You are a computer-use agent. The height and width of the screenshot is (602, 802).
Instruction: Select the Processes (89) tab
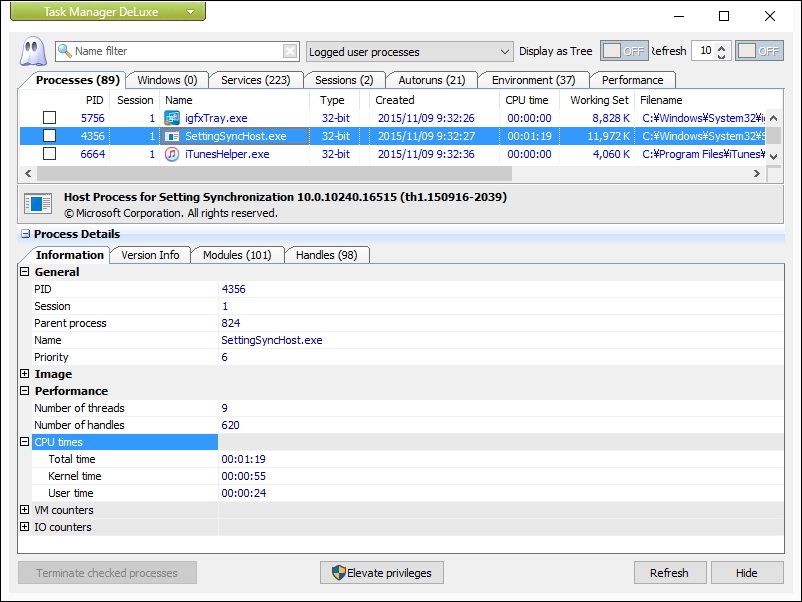(77, 80)
